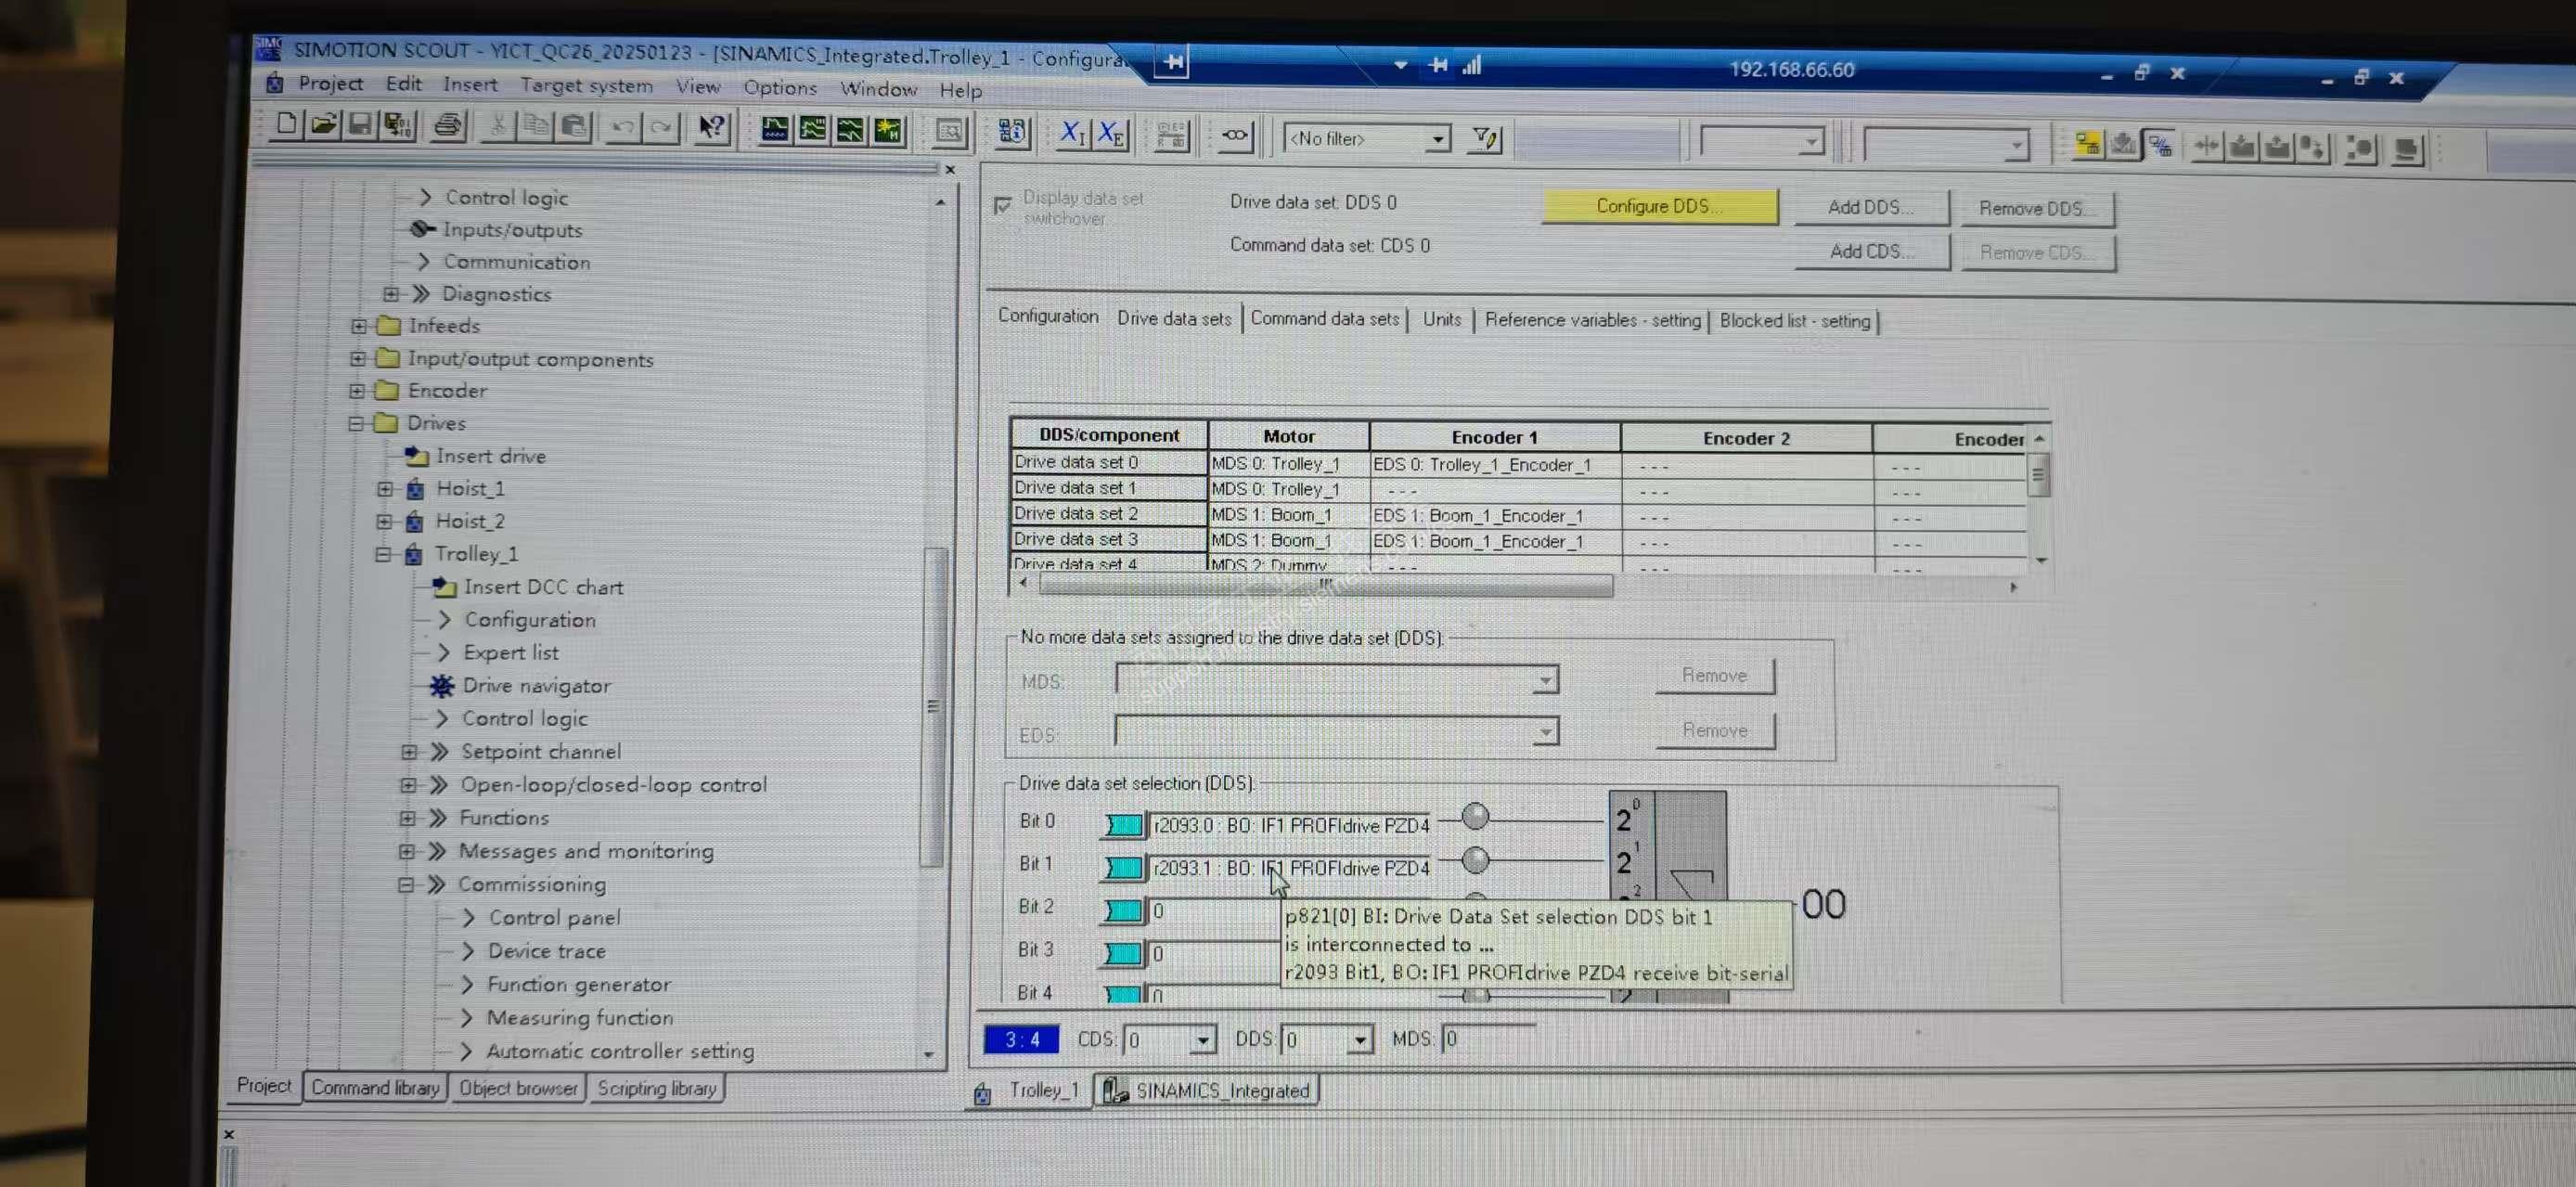Image resolution: width=2576 pixels, height=1187 pixels.
Task: Click the connect online glasses icon
Action: (x=1234, y=135)
